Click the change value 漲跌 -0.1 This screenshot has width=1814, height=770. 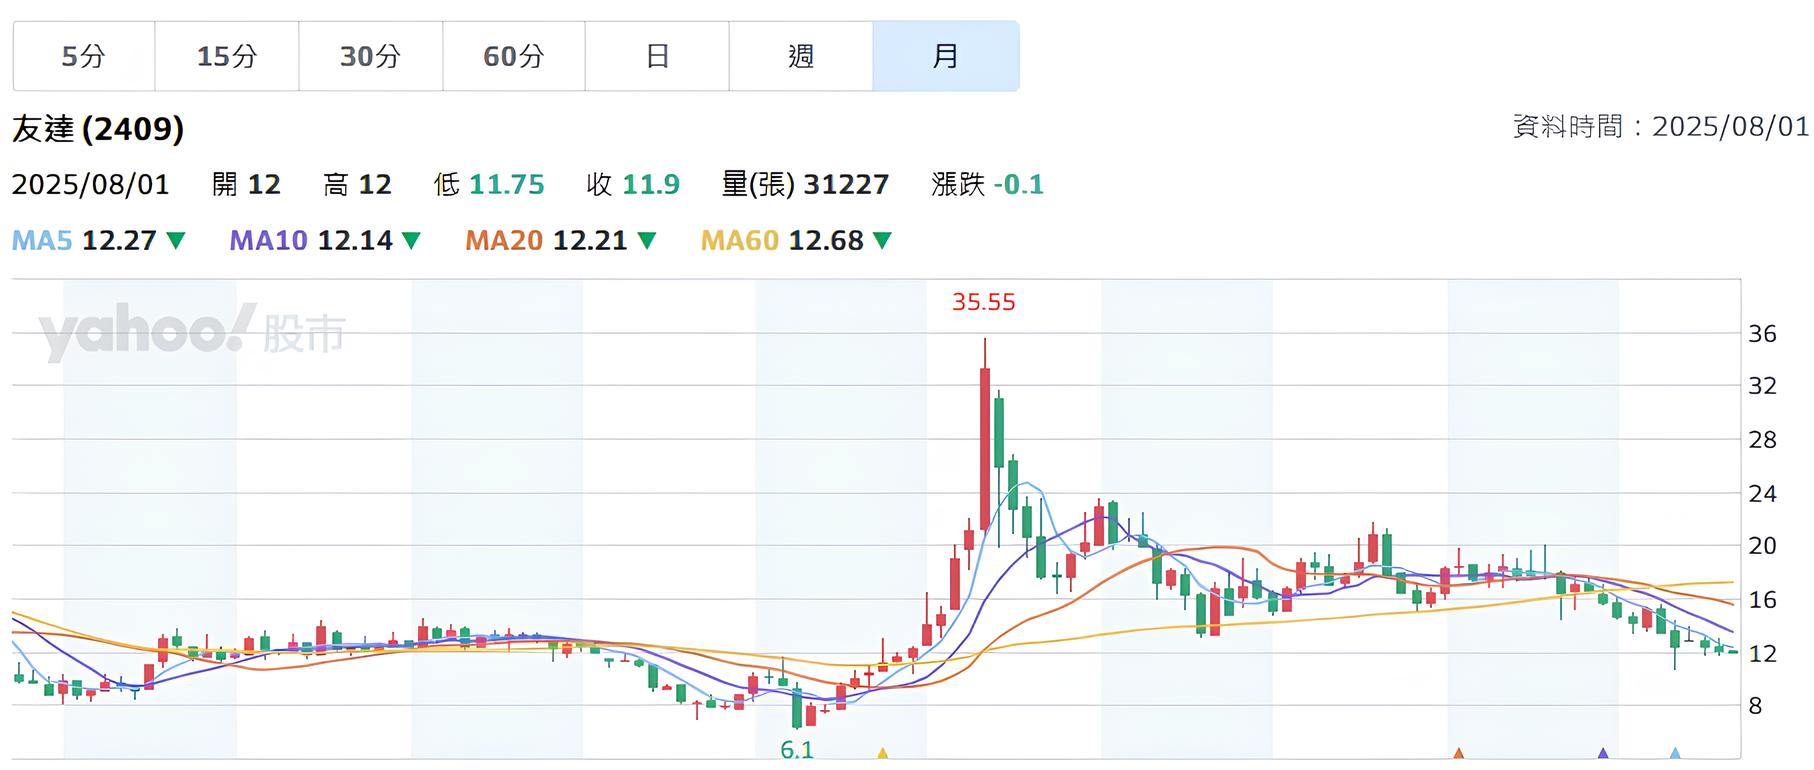987,184
